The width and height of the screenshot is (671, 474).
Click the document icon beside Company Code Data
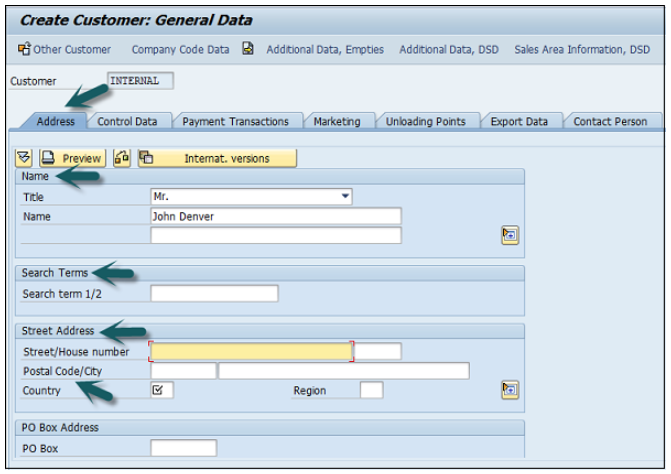point(248,49)
